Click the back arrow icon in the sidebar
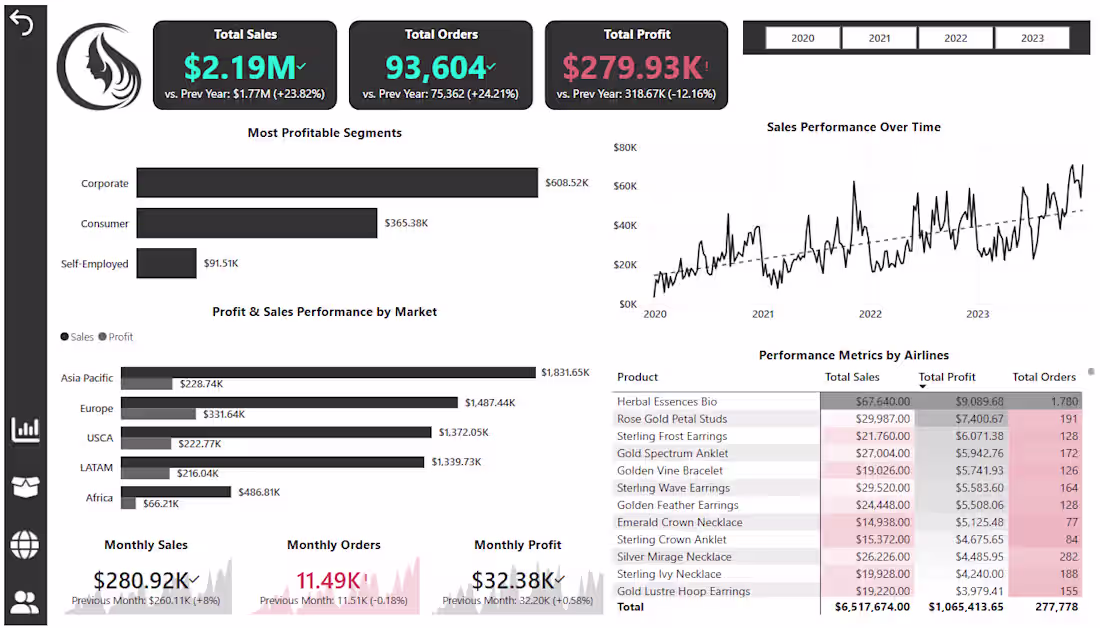Screen dimensions: 1100x628 [x=22, y=22]
